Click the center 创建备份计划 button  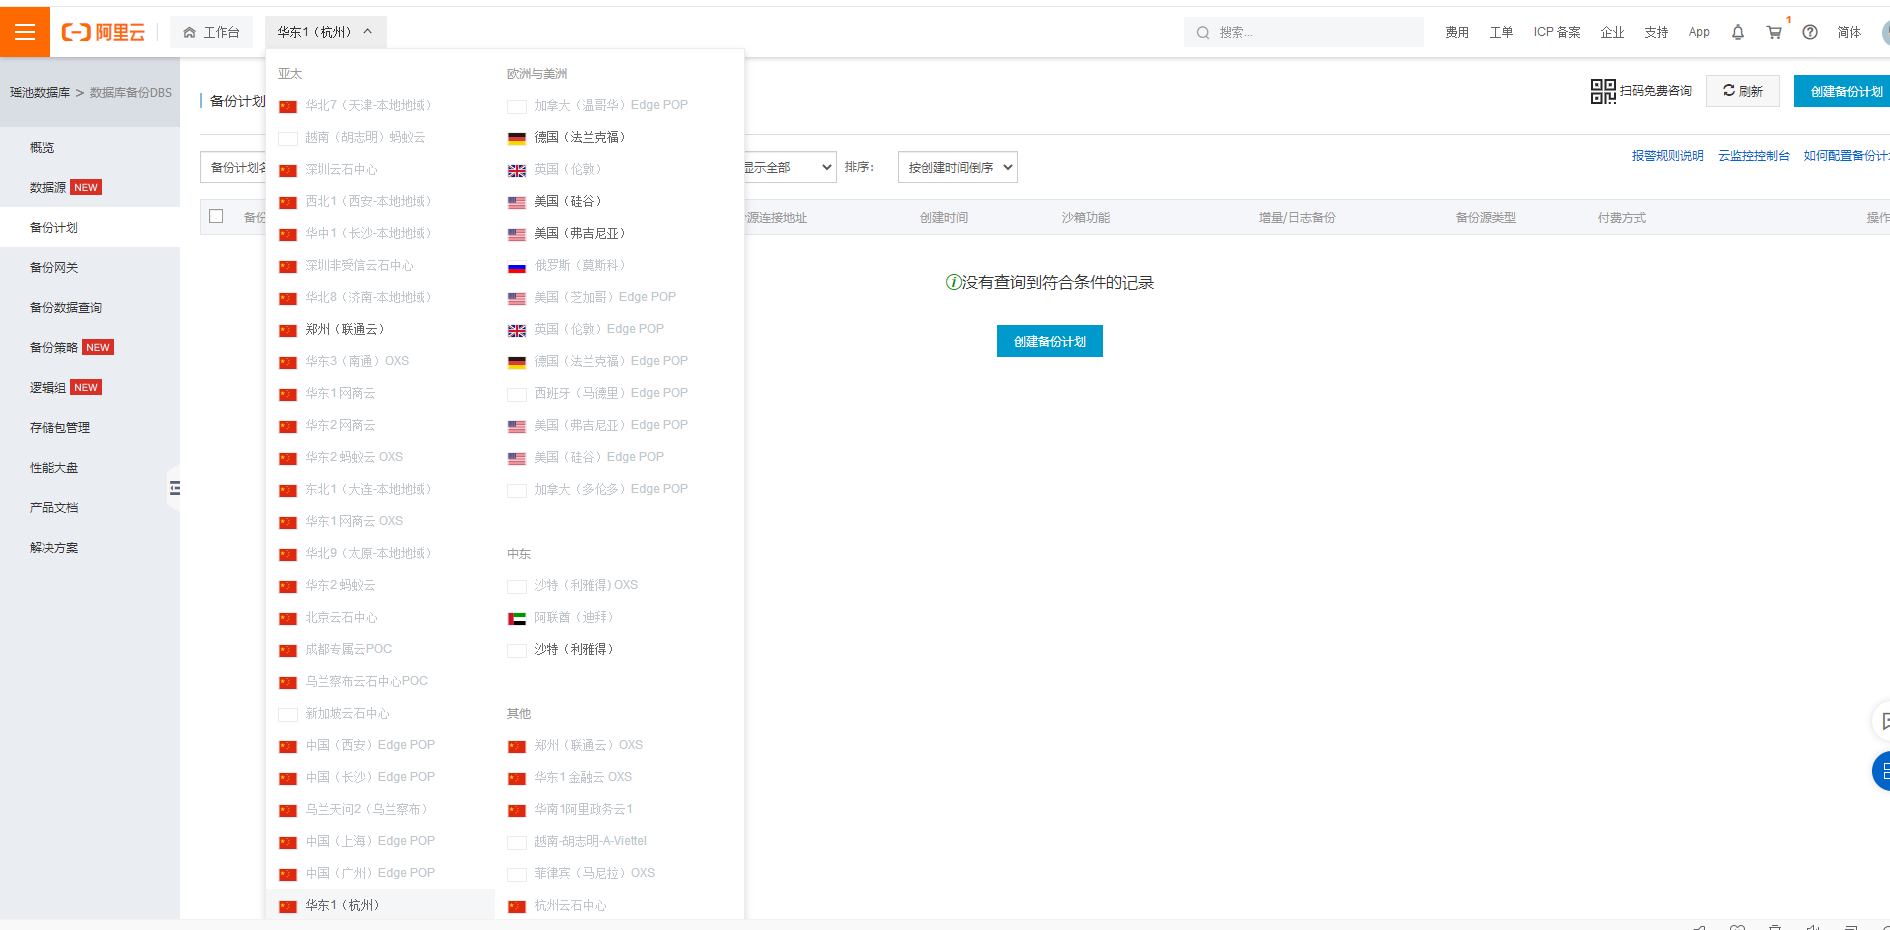click(1050, 341)
